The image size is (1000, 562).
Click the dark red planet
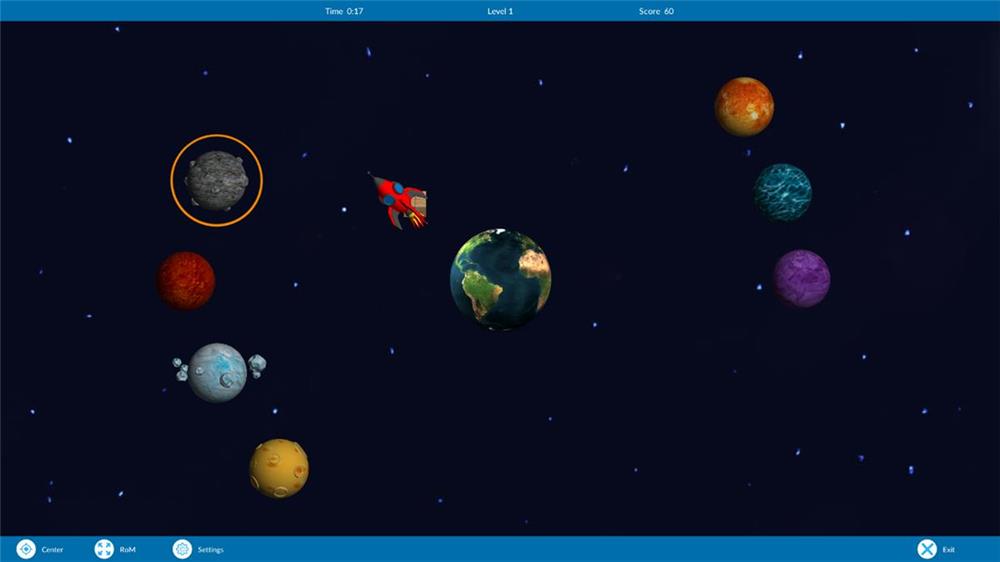tap(186, 280)
